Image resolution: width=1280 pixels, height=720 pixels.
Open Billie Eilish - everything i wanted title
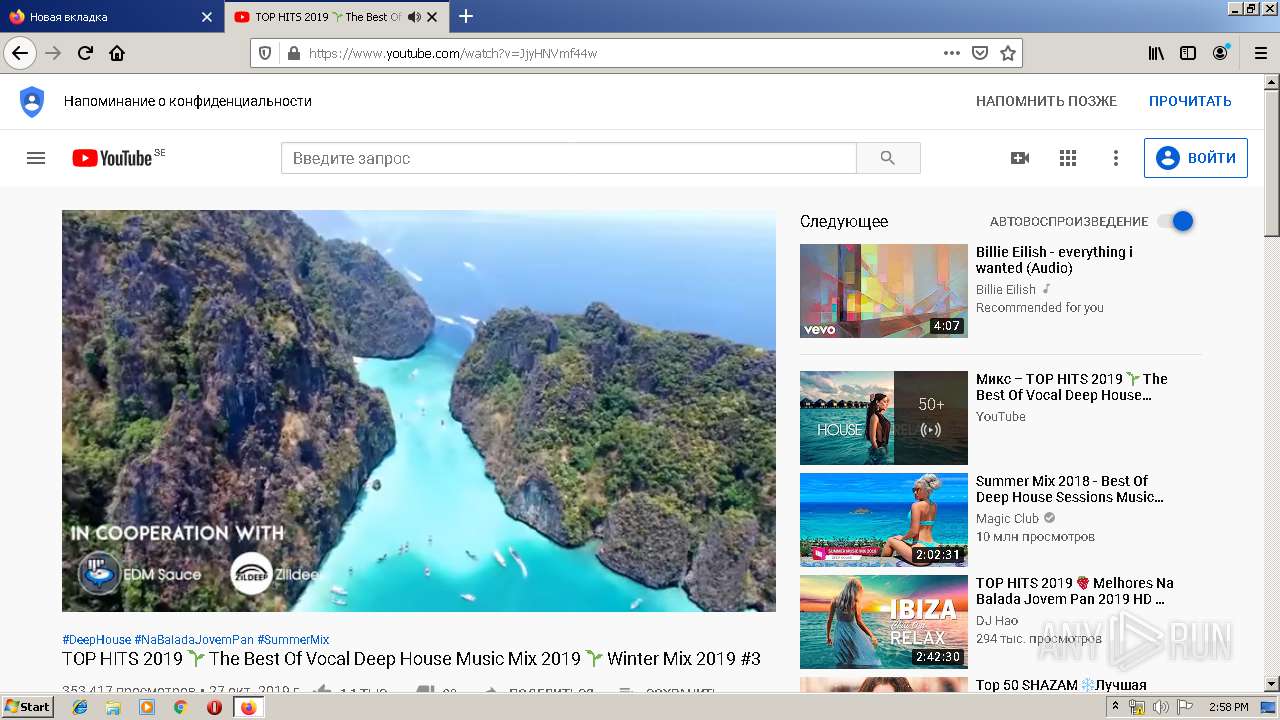pyautogui.click(x=1054, y=260)
